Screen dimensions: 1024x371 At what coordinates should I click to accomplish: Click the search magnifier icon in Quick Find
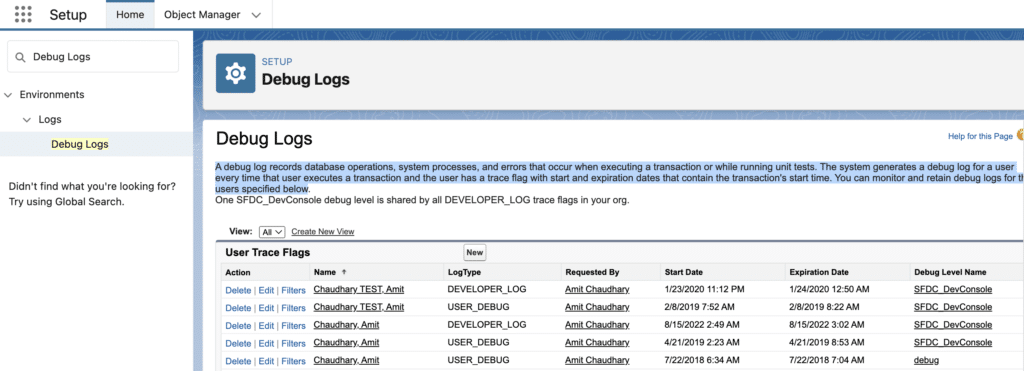click(21, 57)
